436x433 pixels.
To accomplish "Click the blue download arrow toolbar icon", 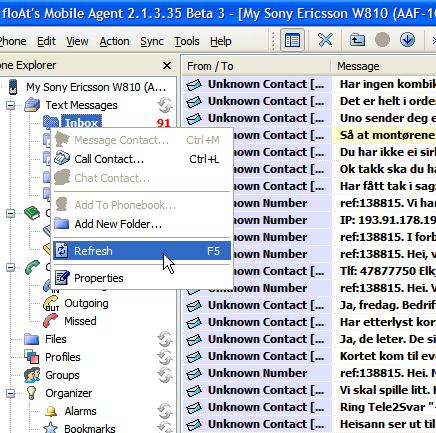I will point(407,40).
